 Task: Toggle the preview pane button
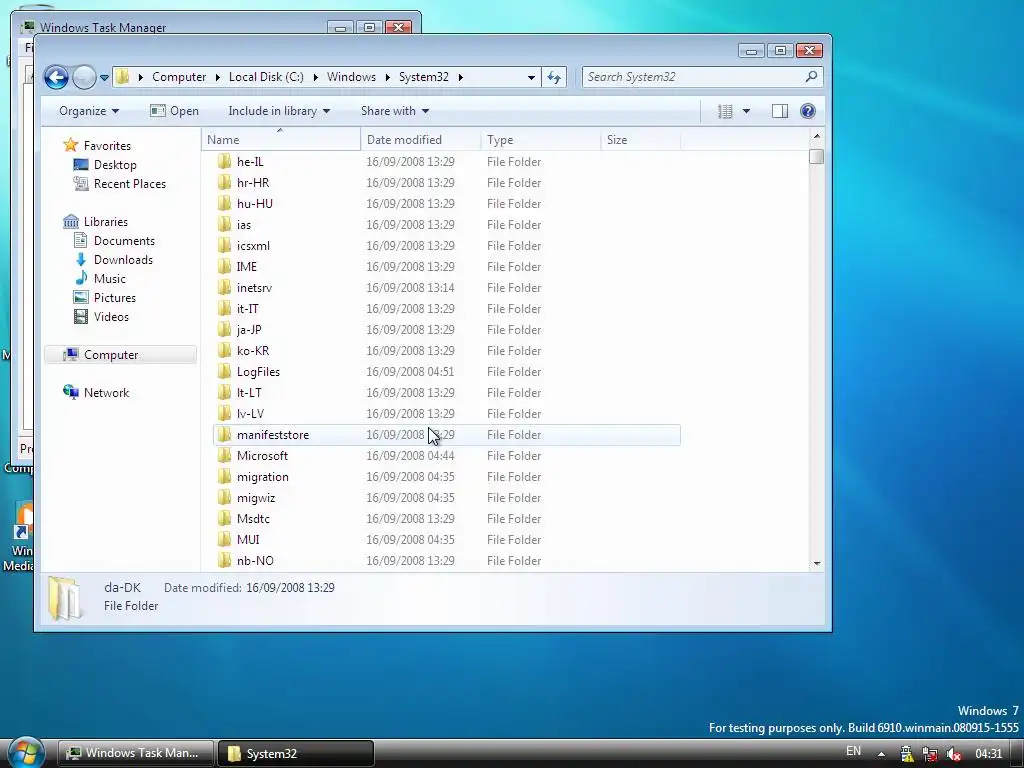(780, 111)
